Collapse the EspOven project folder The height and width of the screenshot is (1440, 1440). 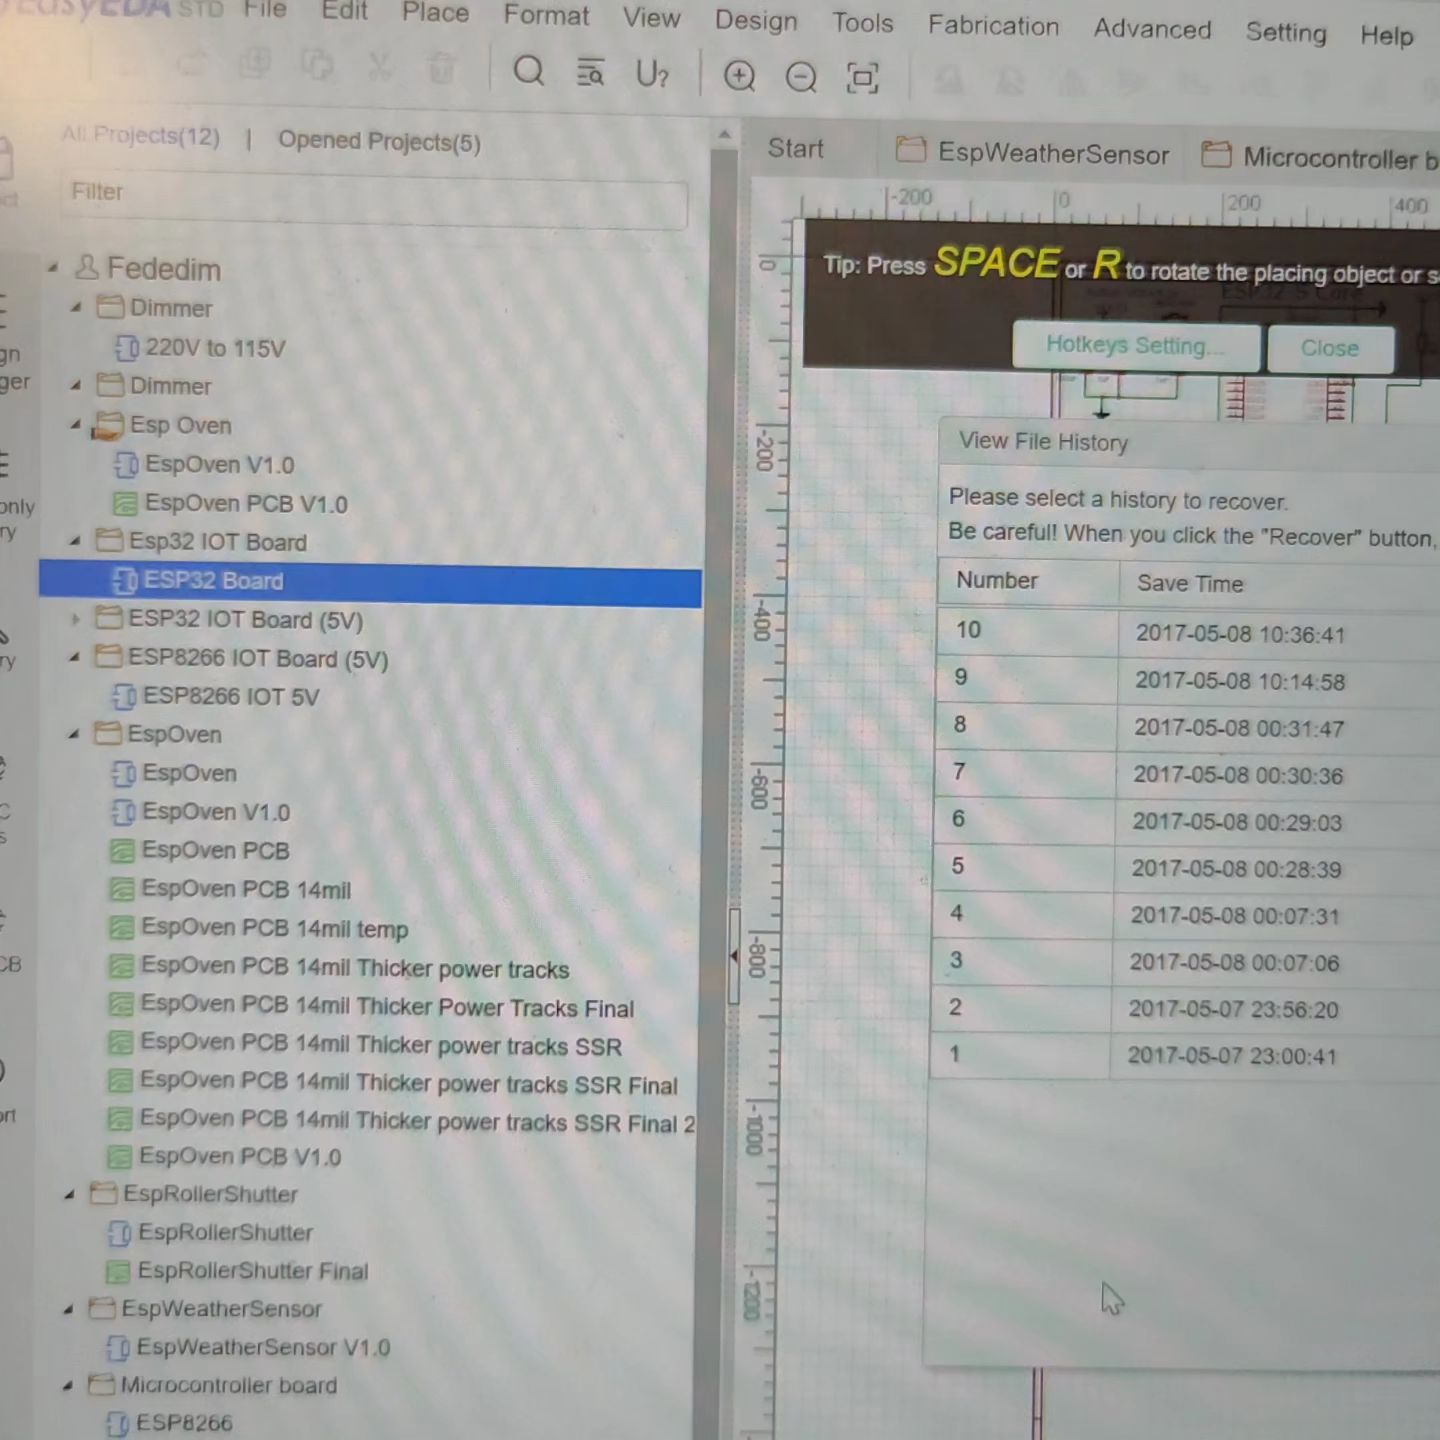[74, 734]
